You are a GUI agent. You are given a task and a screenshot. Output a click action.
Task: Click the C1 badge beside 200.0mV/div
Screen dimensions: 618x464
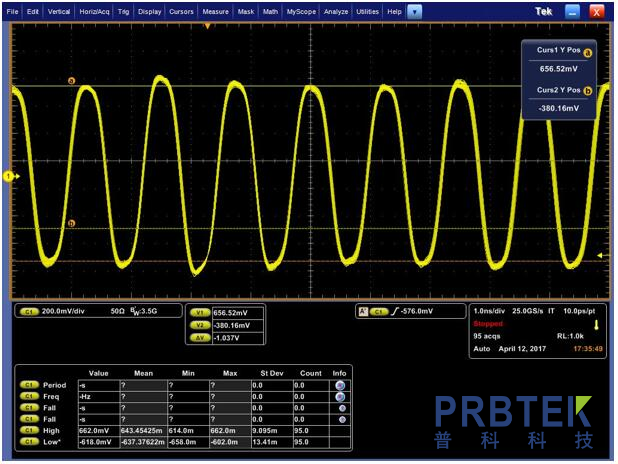[29, 311]
